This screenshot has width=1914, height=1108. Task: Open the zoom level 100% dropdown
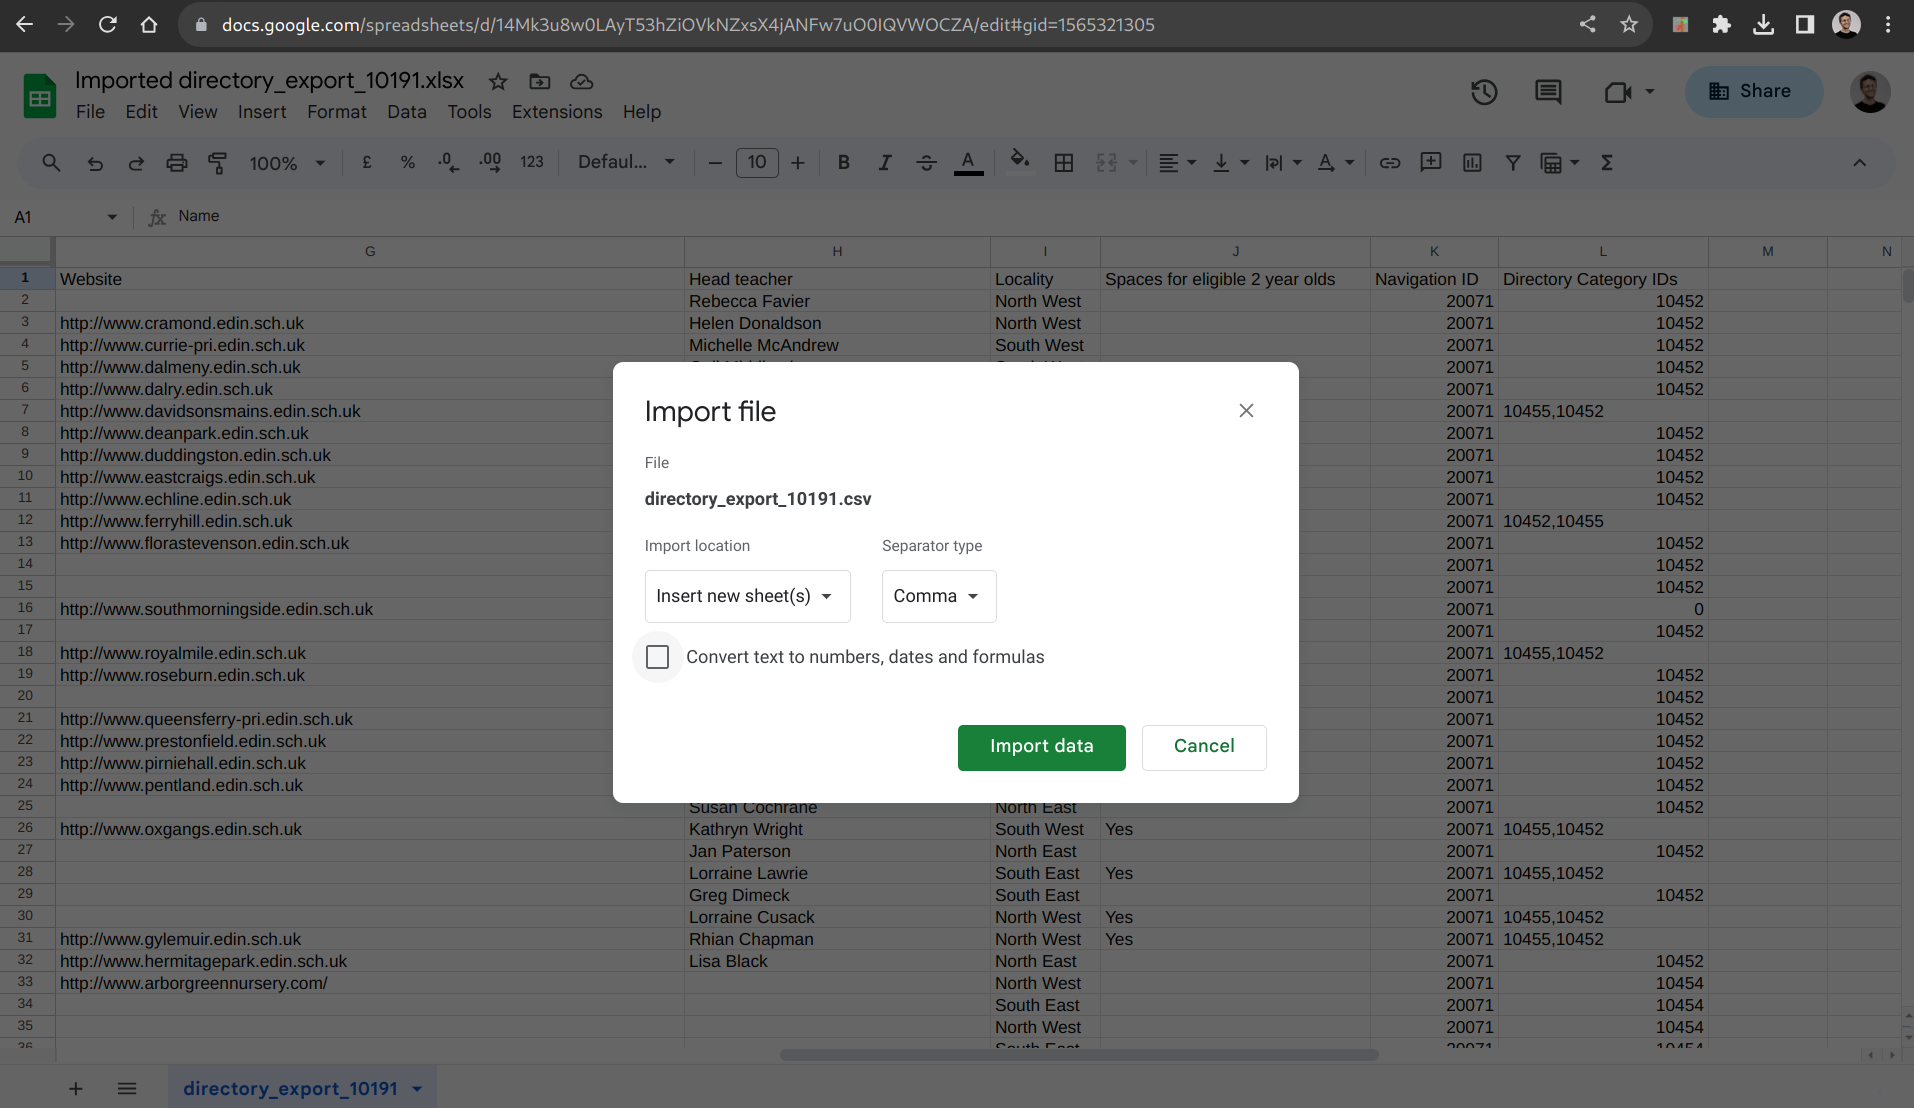click(x=287, y=163)
